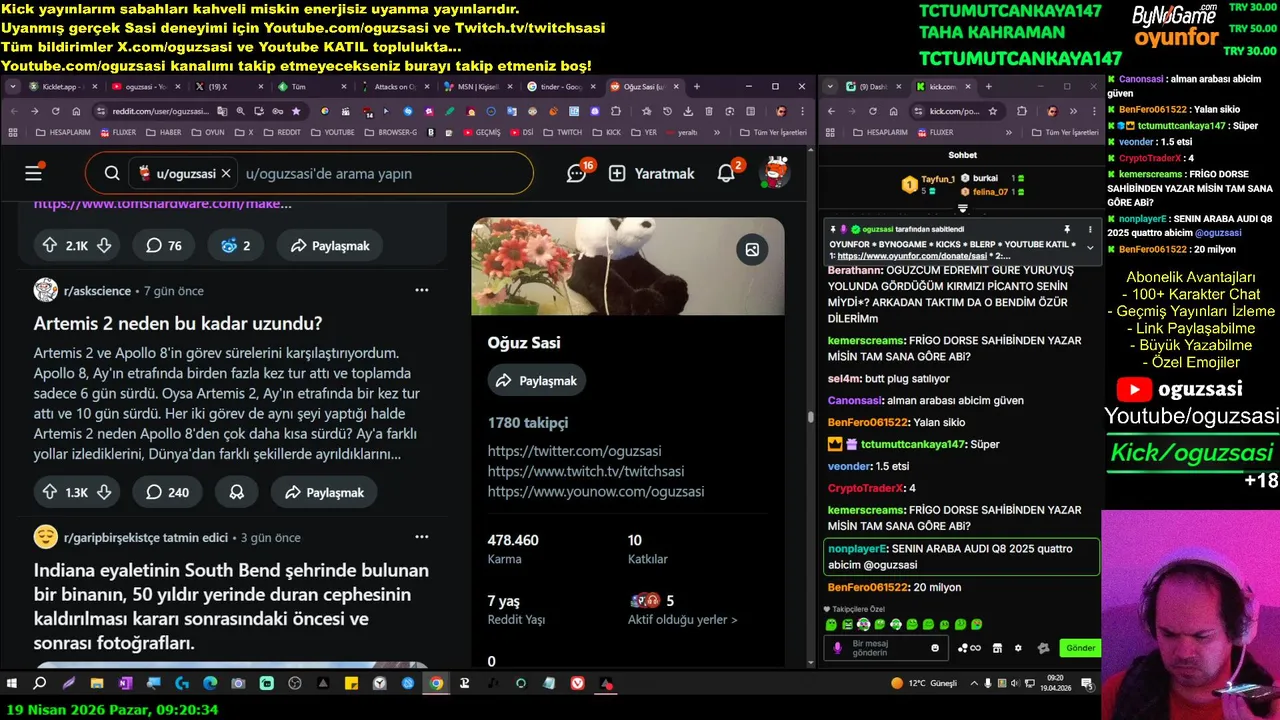
Task: Open Reddit chat messages icon
Action: [576, 173]
